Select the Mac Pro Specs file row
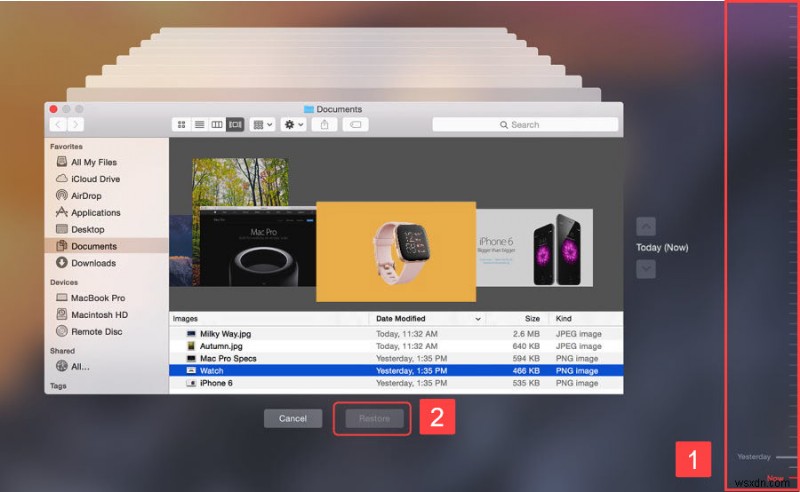This screenshot has width=800, height=492. [x=396, y=358]
